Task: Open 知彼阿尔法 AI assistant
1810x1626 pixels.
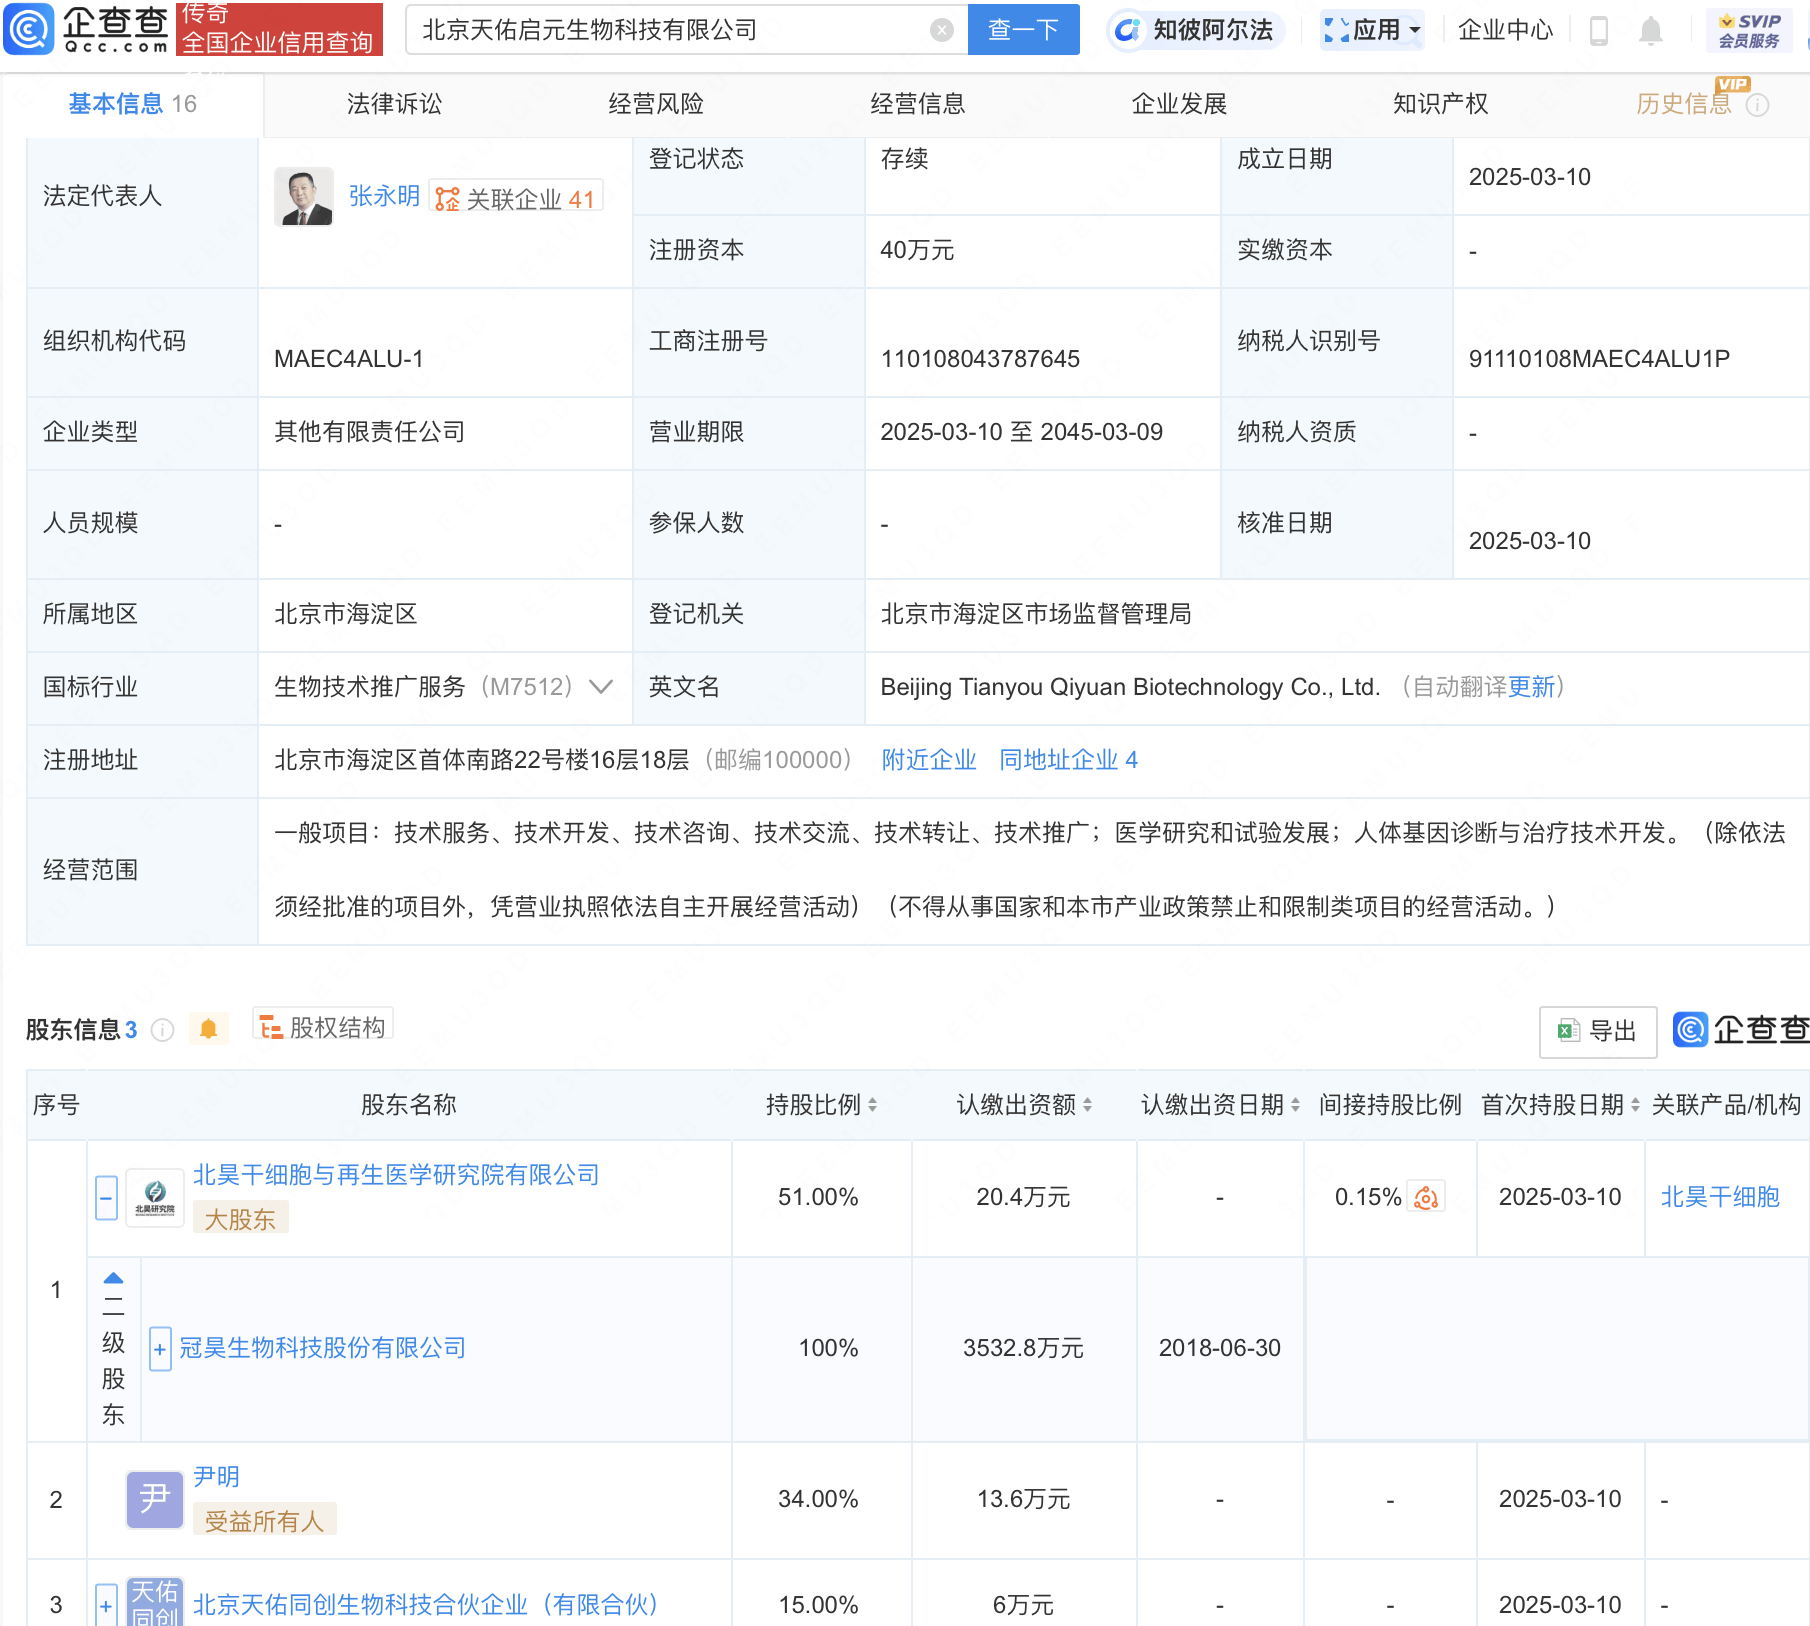Action: (1197, 30)
